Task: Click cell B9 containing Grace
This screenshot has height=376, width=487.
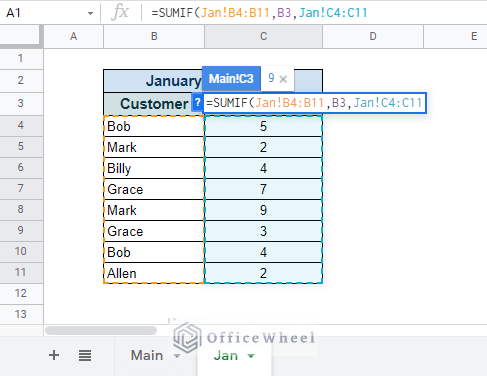Action: click(154, 231)
